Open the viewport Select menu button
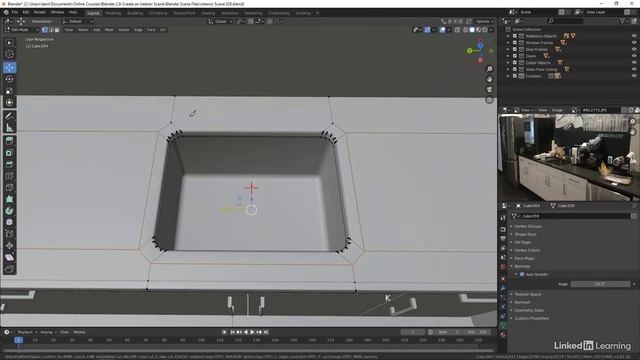The height and width of the screenshot is (360, 640). click(83, 30)
